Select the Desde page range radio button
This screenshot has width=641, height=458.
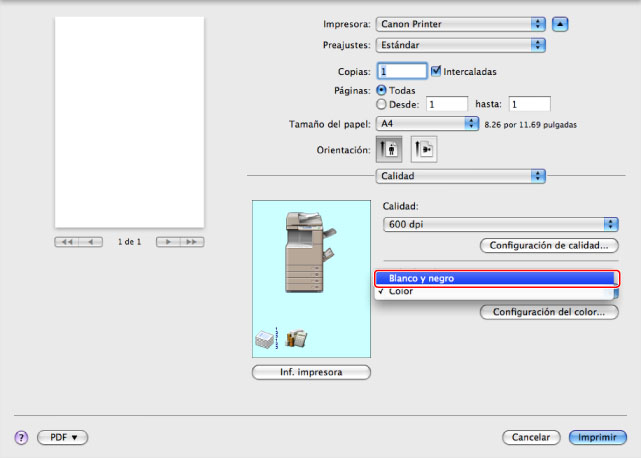coord(381,103)
